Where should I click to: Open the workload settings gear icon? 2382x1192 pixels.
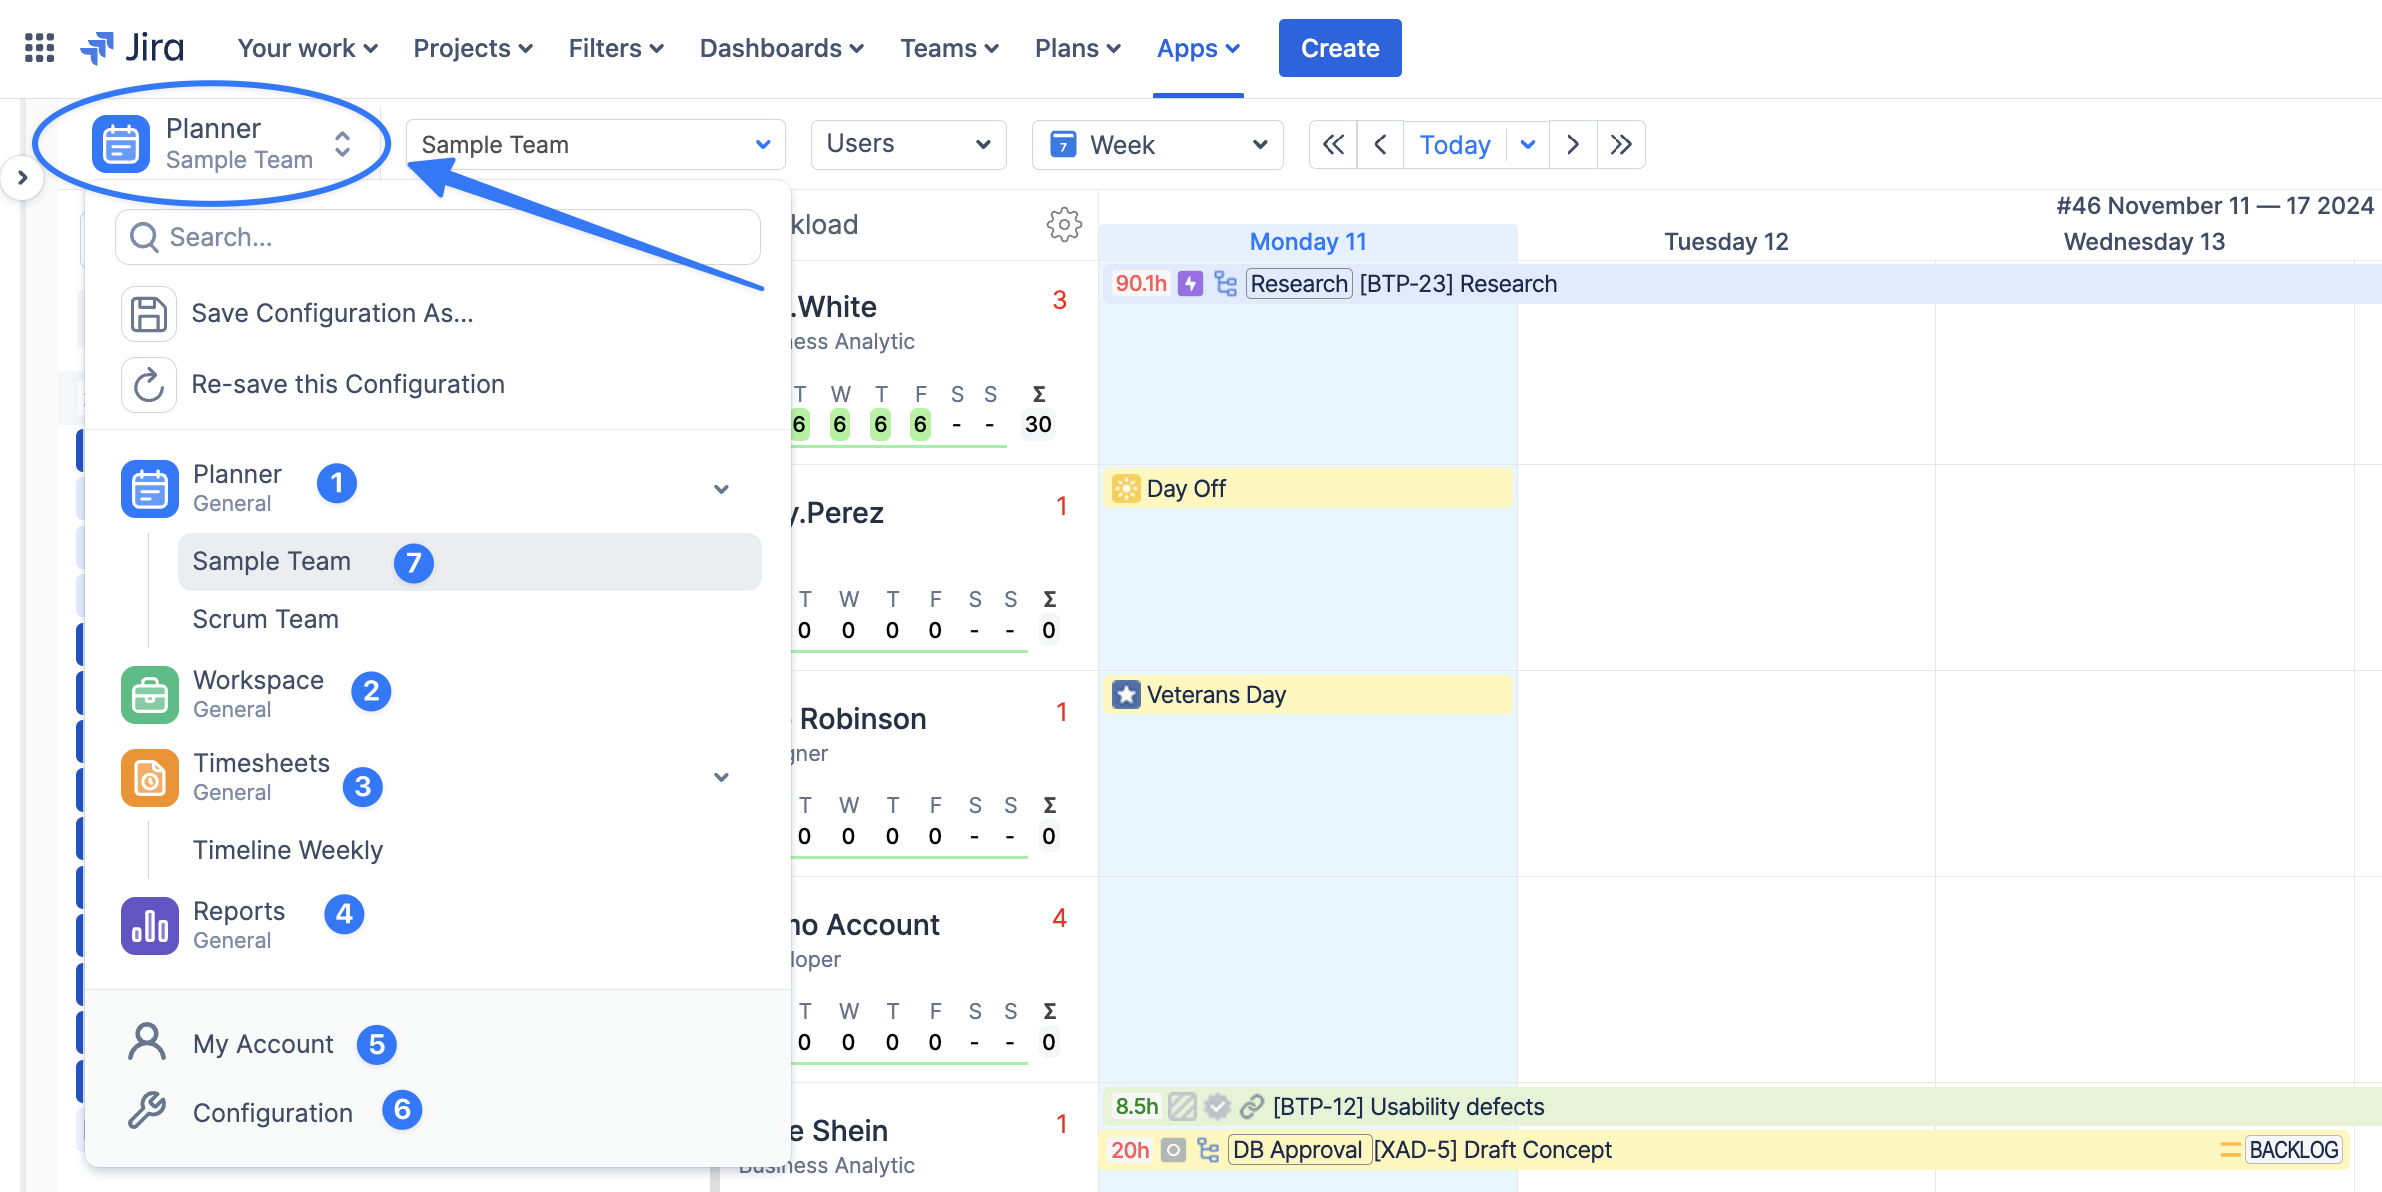click(1064, 224)
